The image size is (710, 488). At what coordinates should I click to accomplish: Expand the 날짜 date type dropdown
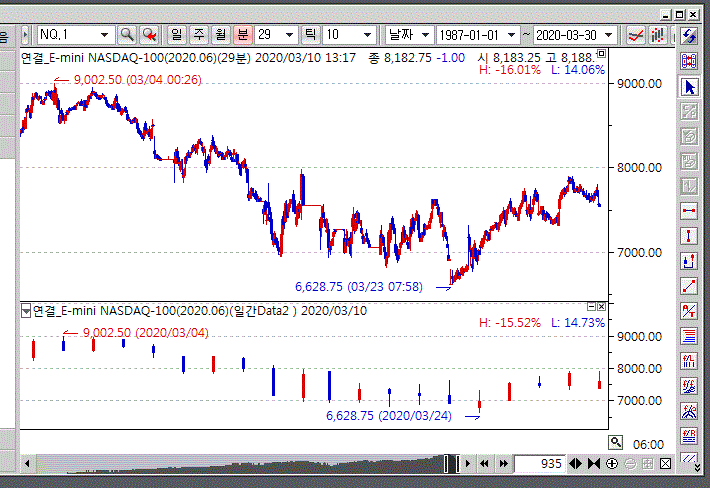[423, 35]
